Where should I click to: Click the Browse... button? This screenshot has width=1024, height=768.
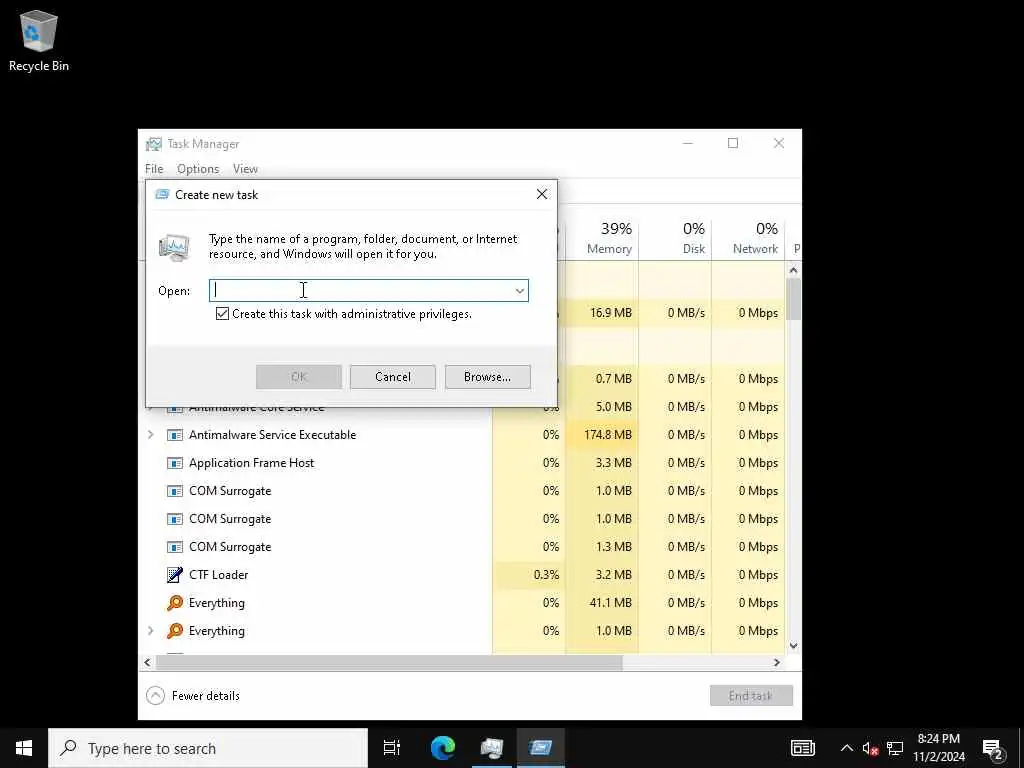click(x=487, y=377)
